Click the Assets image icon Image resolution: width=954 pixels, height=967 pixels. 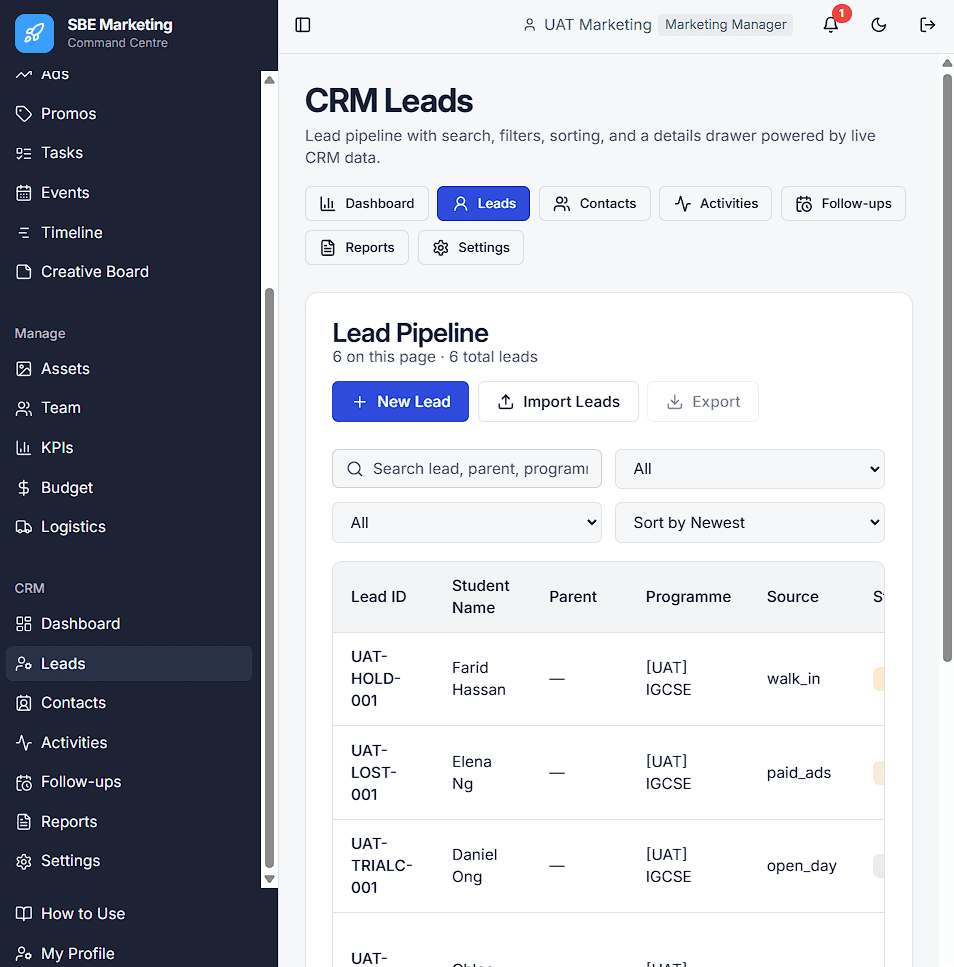click(x=23, y=369)
